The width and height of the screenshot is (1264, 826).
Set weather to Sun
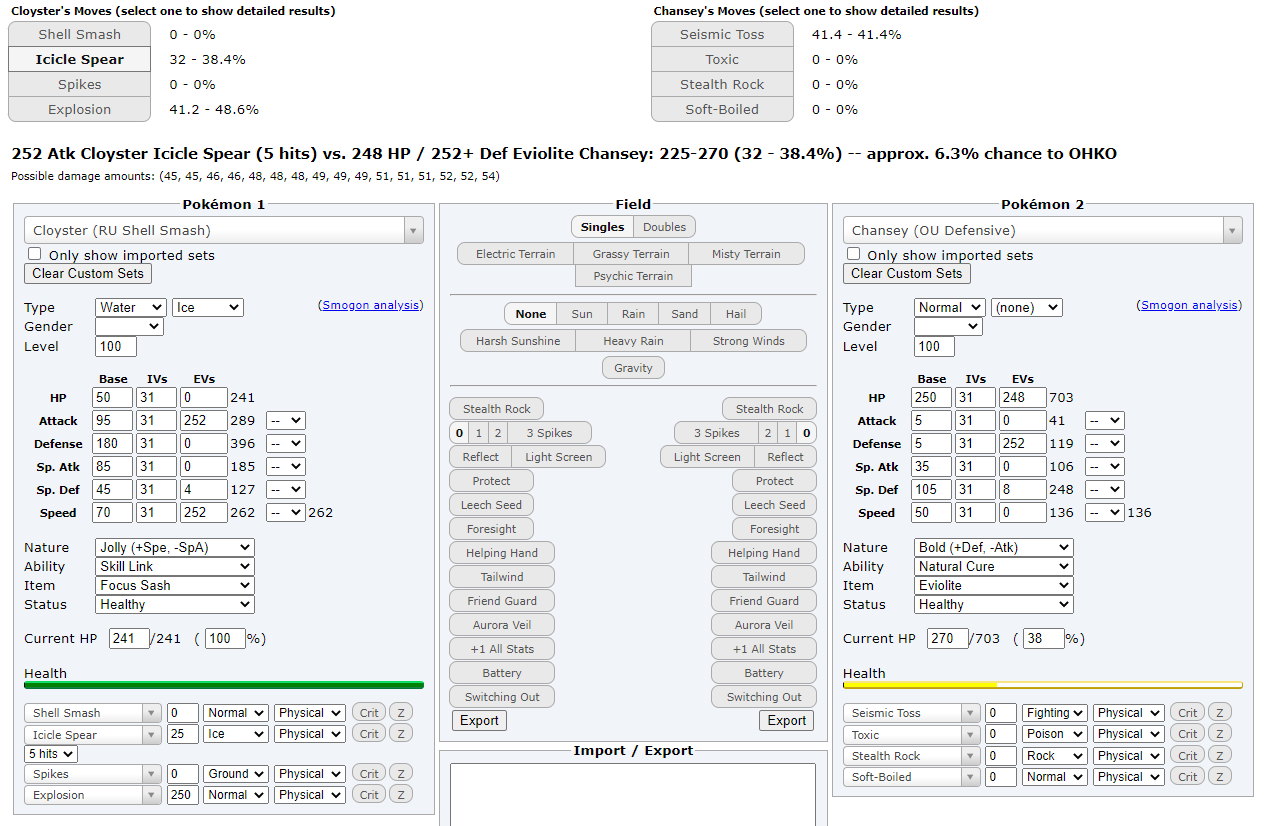tap(582, 314)
